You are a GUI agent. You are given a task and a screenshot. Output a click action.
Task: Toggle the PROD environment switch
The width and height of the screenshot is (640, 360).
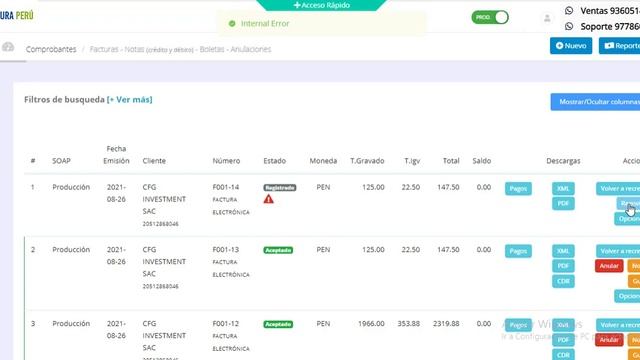[x=490, y=17]
